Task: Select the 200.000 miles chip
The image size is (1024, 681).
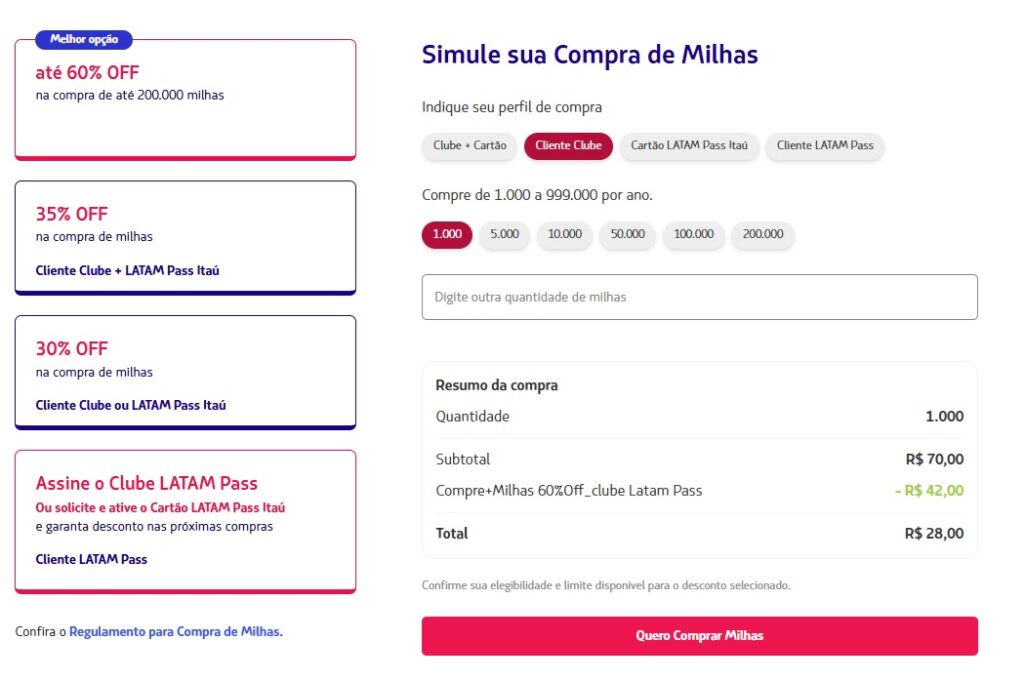Action: (763, 235)
